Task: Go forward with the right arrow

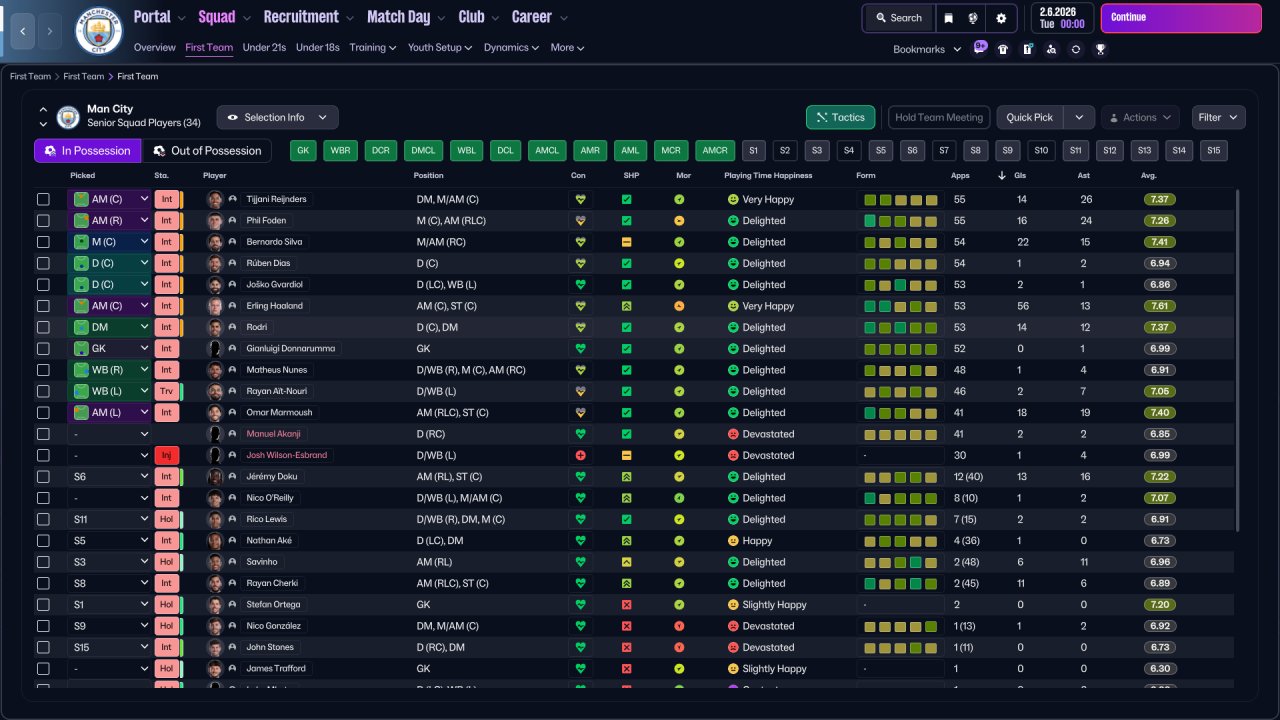Action: coord(50,32)
